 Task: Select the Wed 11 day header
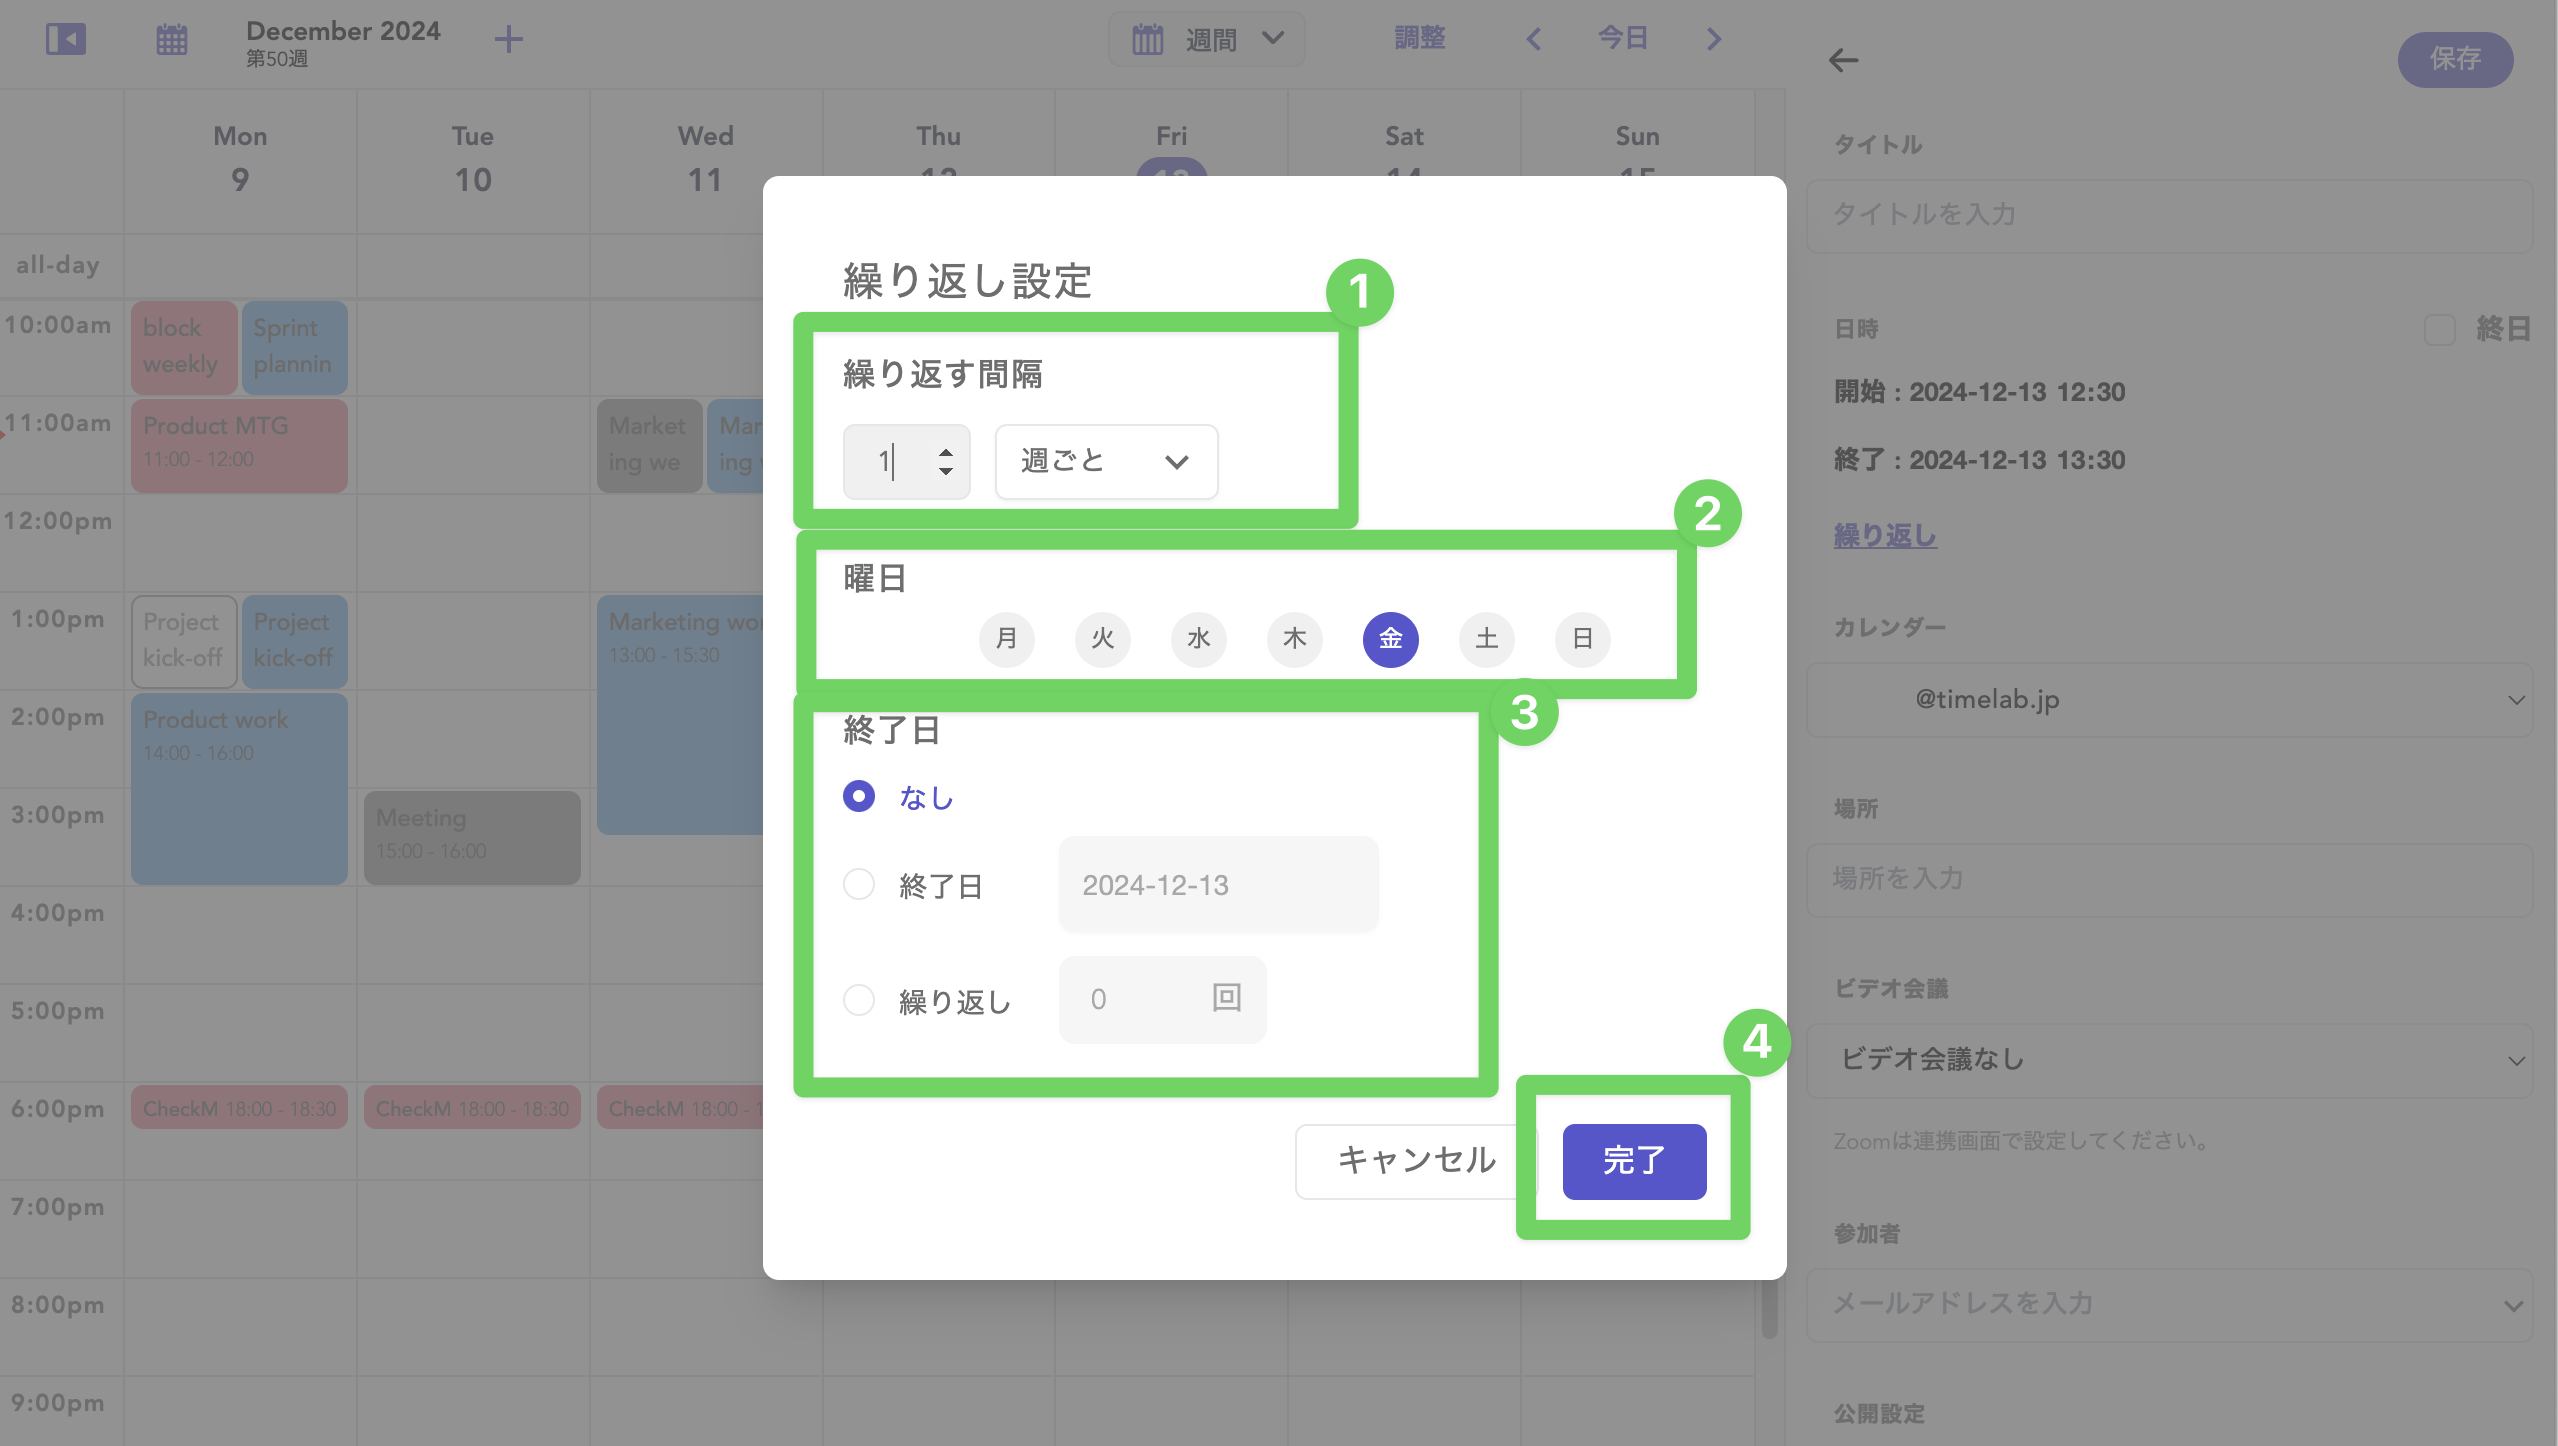pos(705,159)
